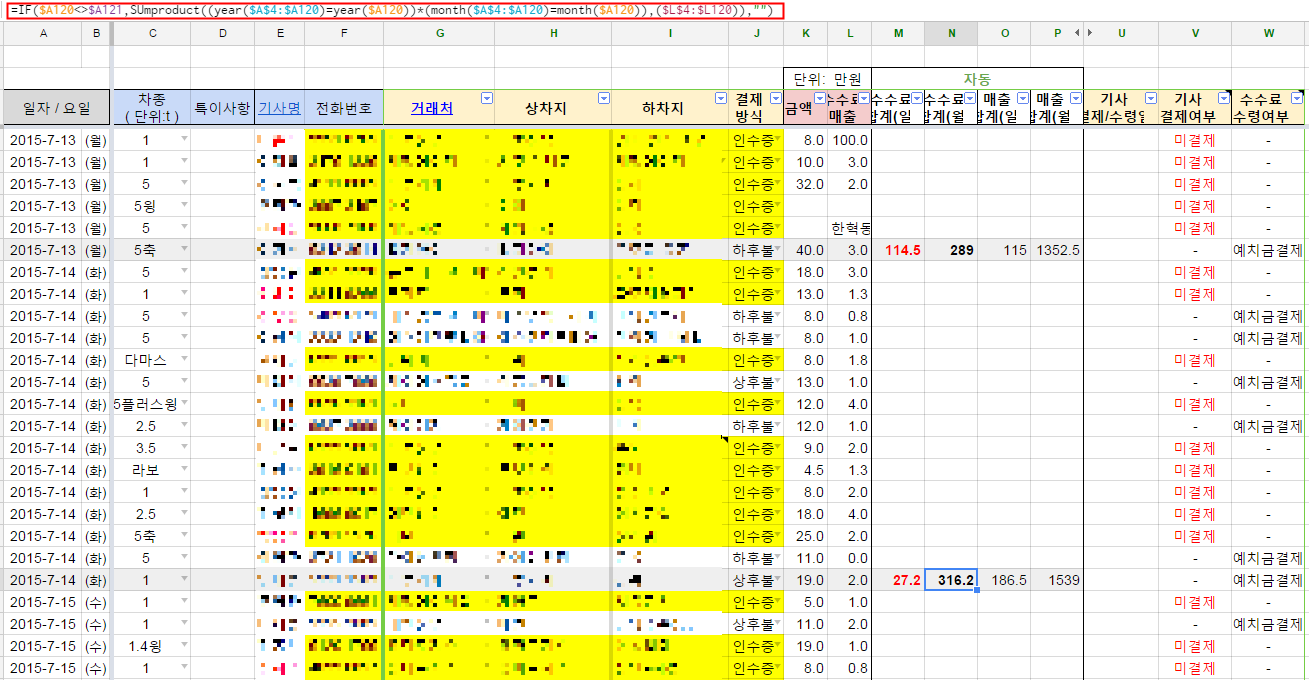The image size is (1309, 680).
Task: Select the column G header
Action: coord(439,34)
